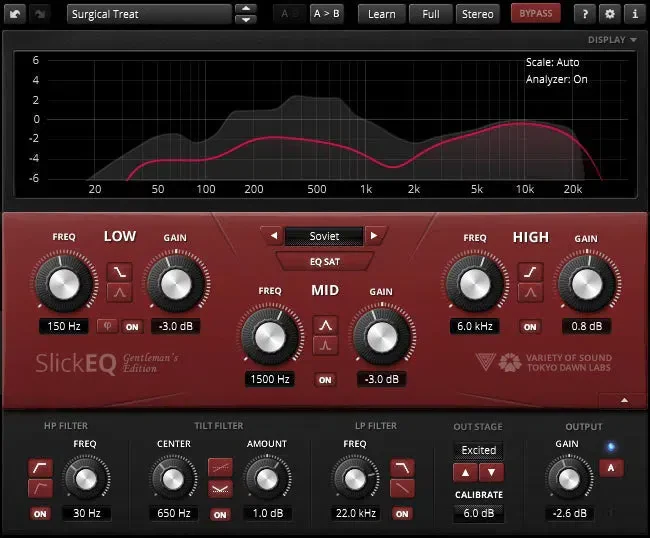This screenshot has height=538, width=650.
Task: Switch A/B state toggle
Action: 289,14
